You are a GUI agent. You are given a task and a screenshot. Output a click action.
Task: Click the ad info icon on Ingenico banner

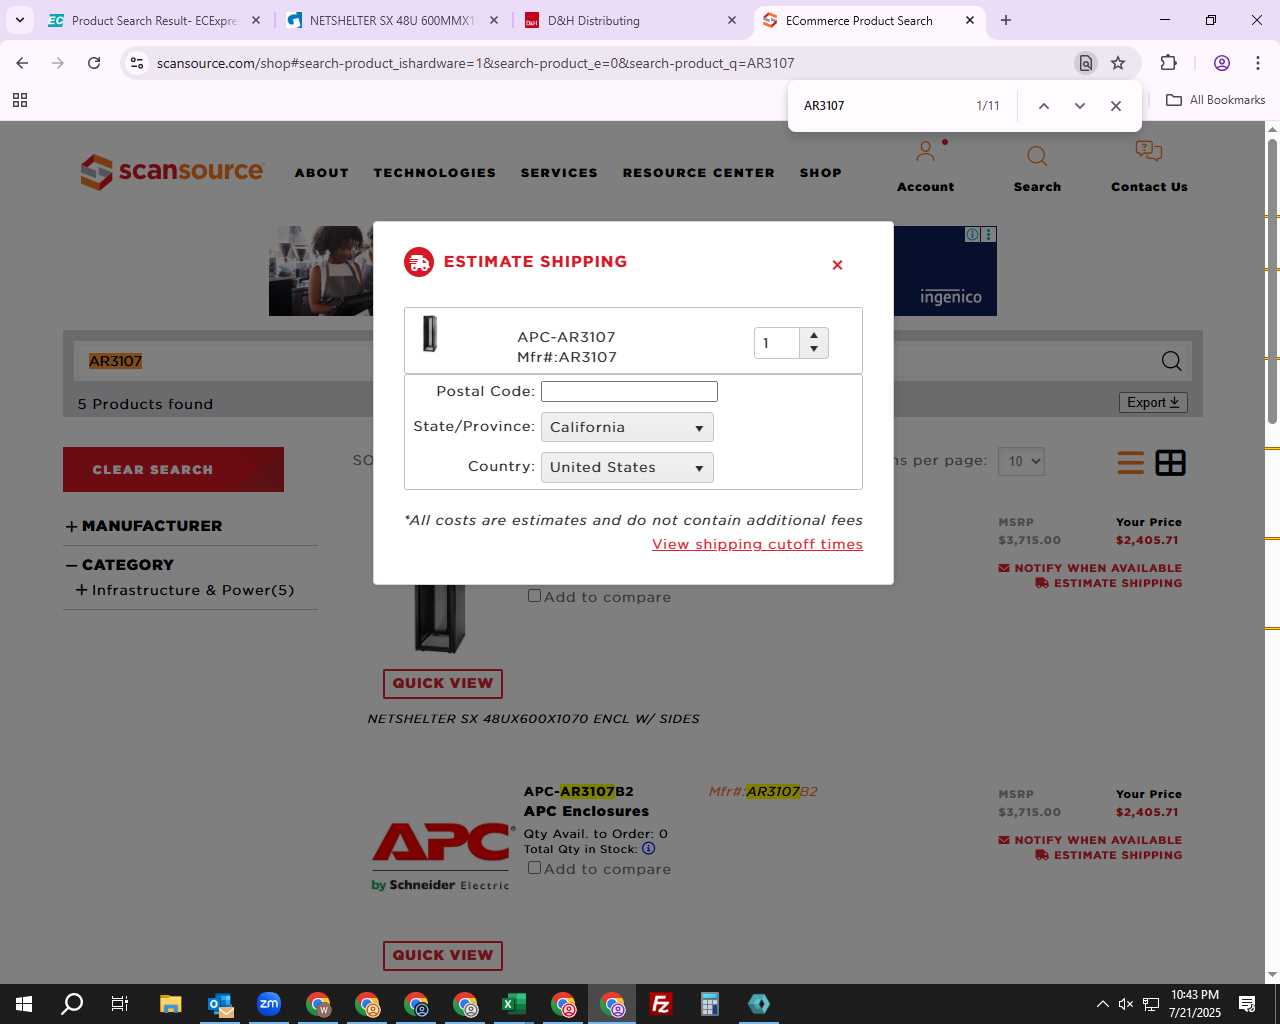tap(972, 234)
